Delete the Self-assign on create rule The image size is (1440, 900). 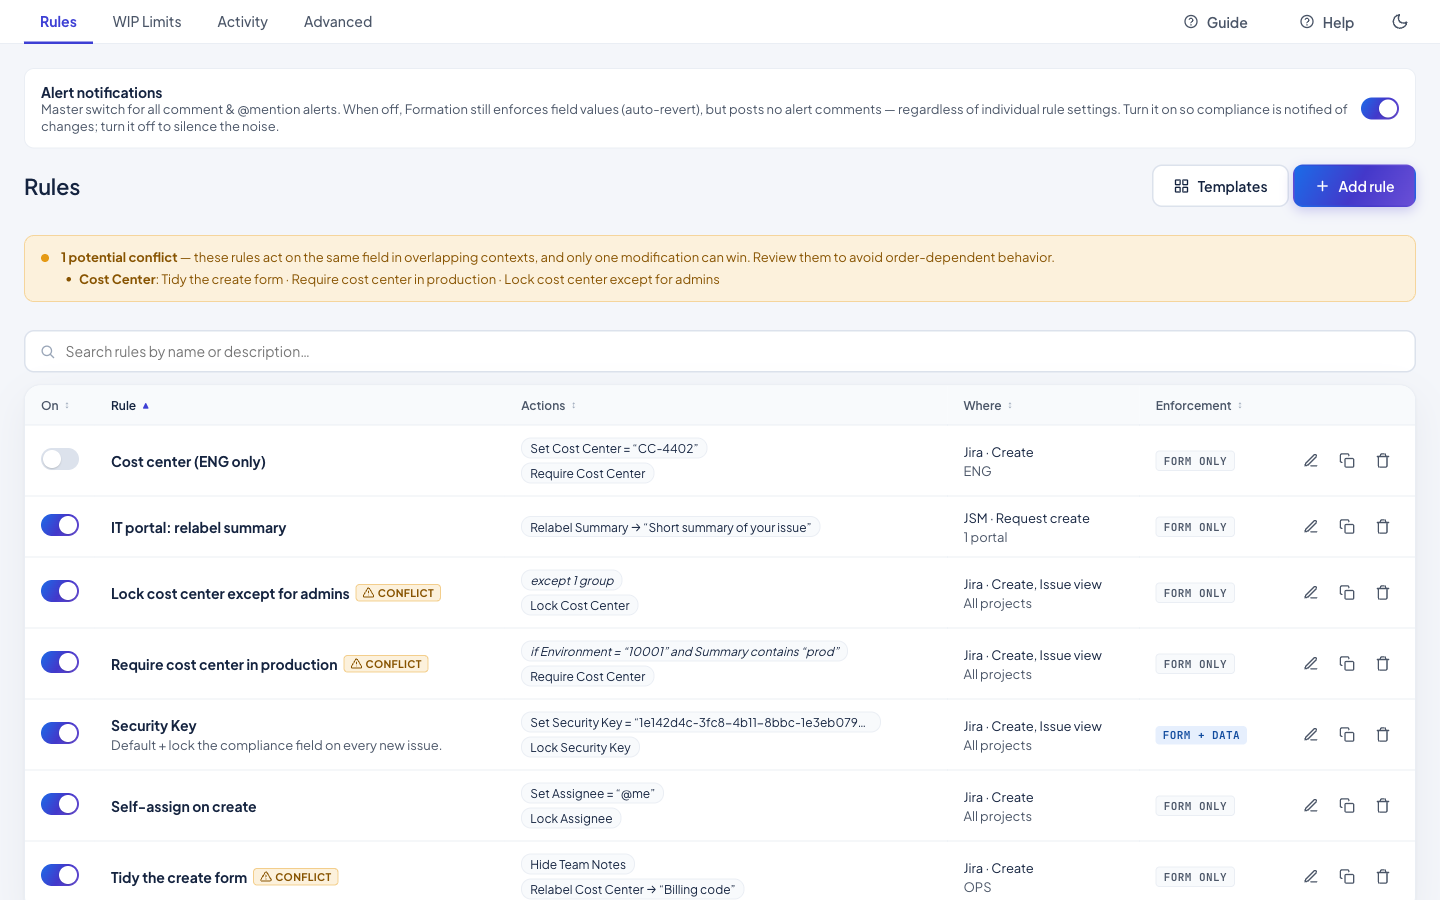click(x=1383, y=806)
